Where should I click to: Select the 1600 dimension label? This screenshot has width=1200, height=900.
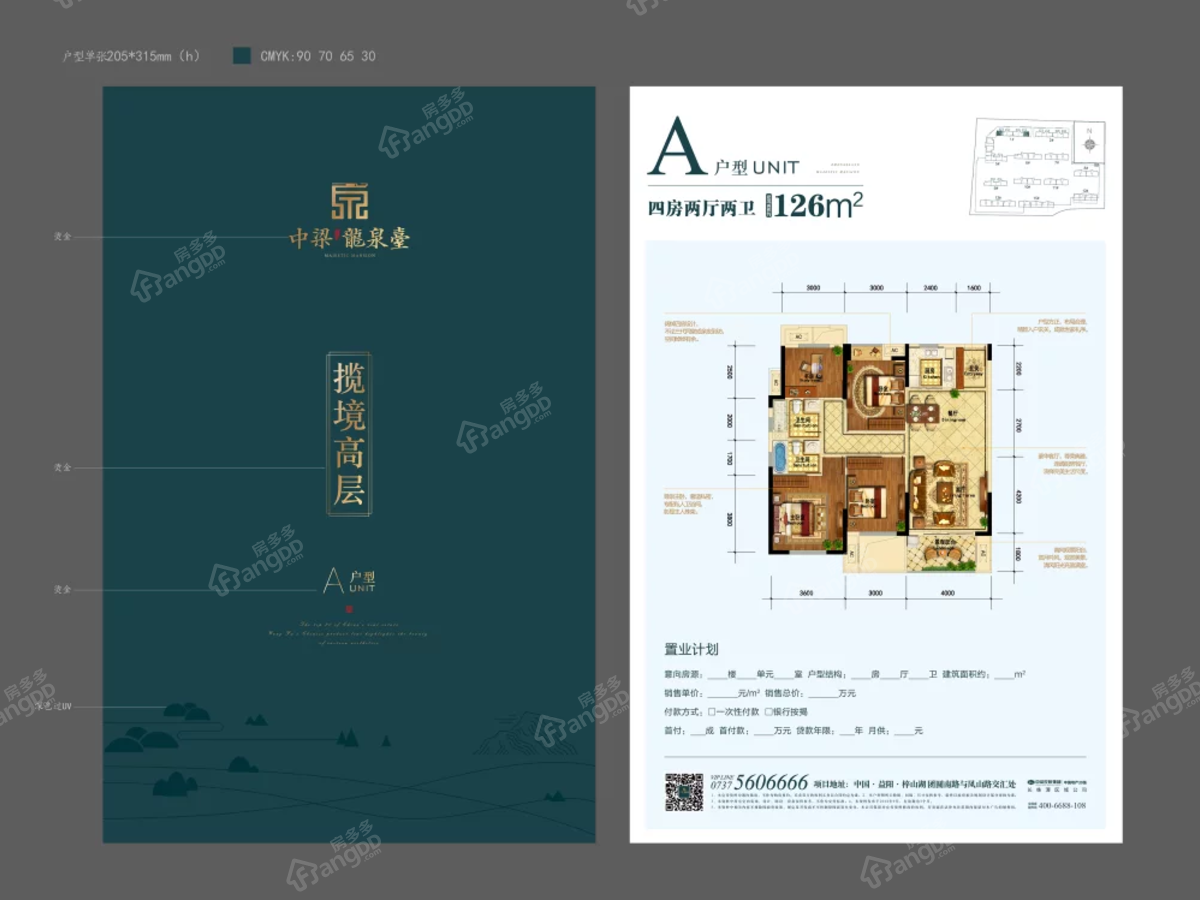click(x=974, y=288)
